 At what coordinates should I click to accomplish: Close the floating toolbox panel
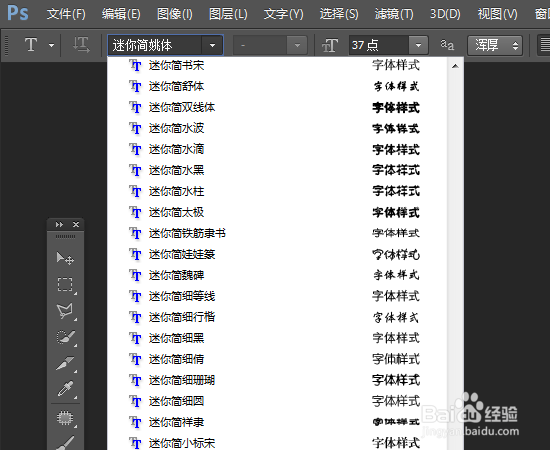click(x=76, y=224)
